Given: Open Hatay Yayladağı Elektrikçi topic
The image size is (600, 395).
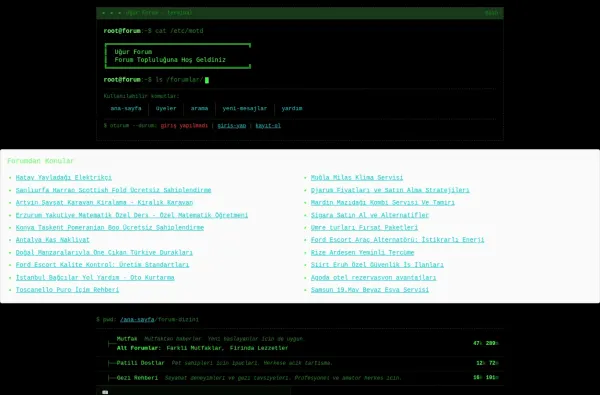Looking at the screenshot, I should click(x=64, y=178).
